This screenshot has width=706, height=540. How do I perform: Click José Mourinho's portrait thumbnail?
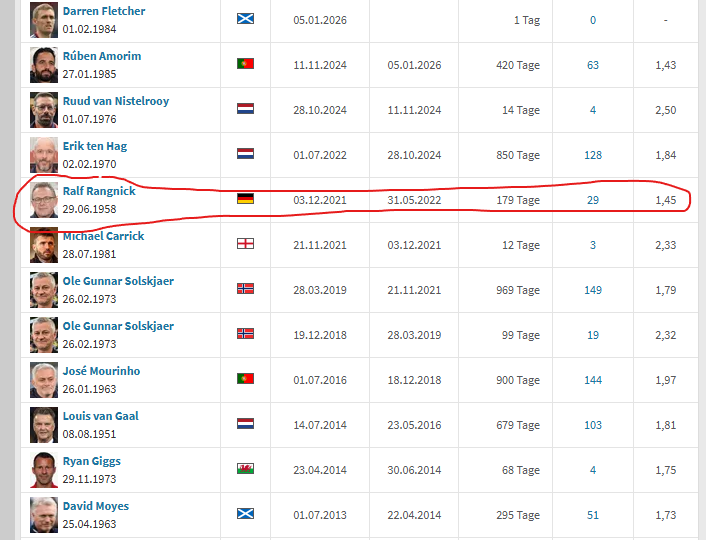(x=43, y=379)
